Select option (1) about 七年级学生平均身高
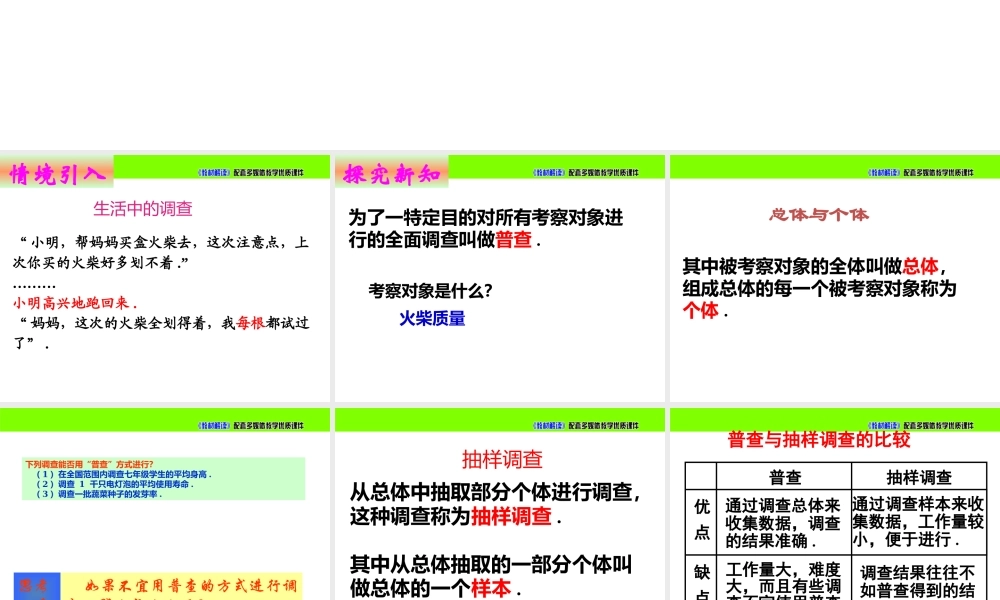The height and width of the screenshot is (600, 1000). pyautogui.click(x=125, y=473)
